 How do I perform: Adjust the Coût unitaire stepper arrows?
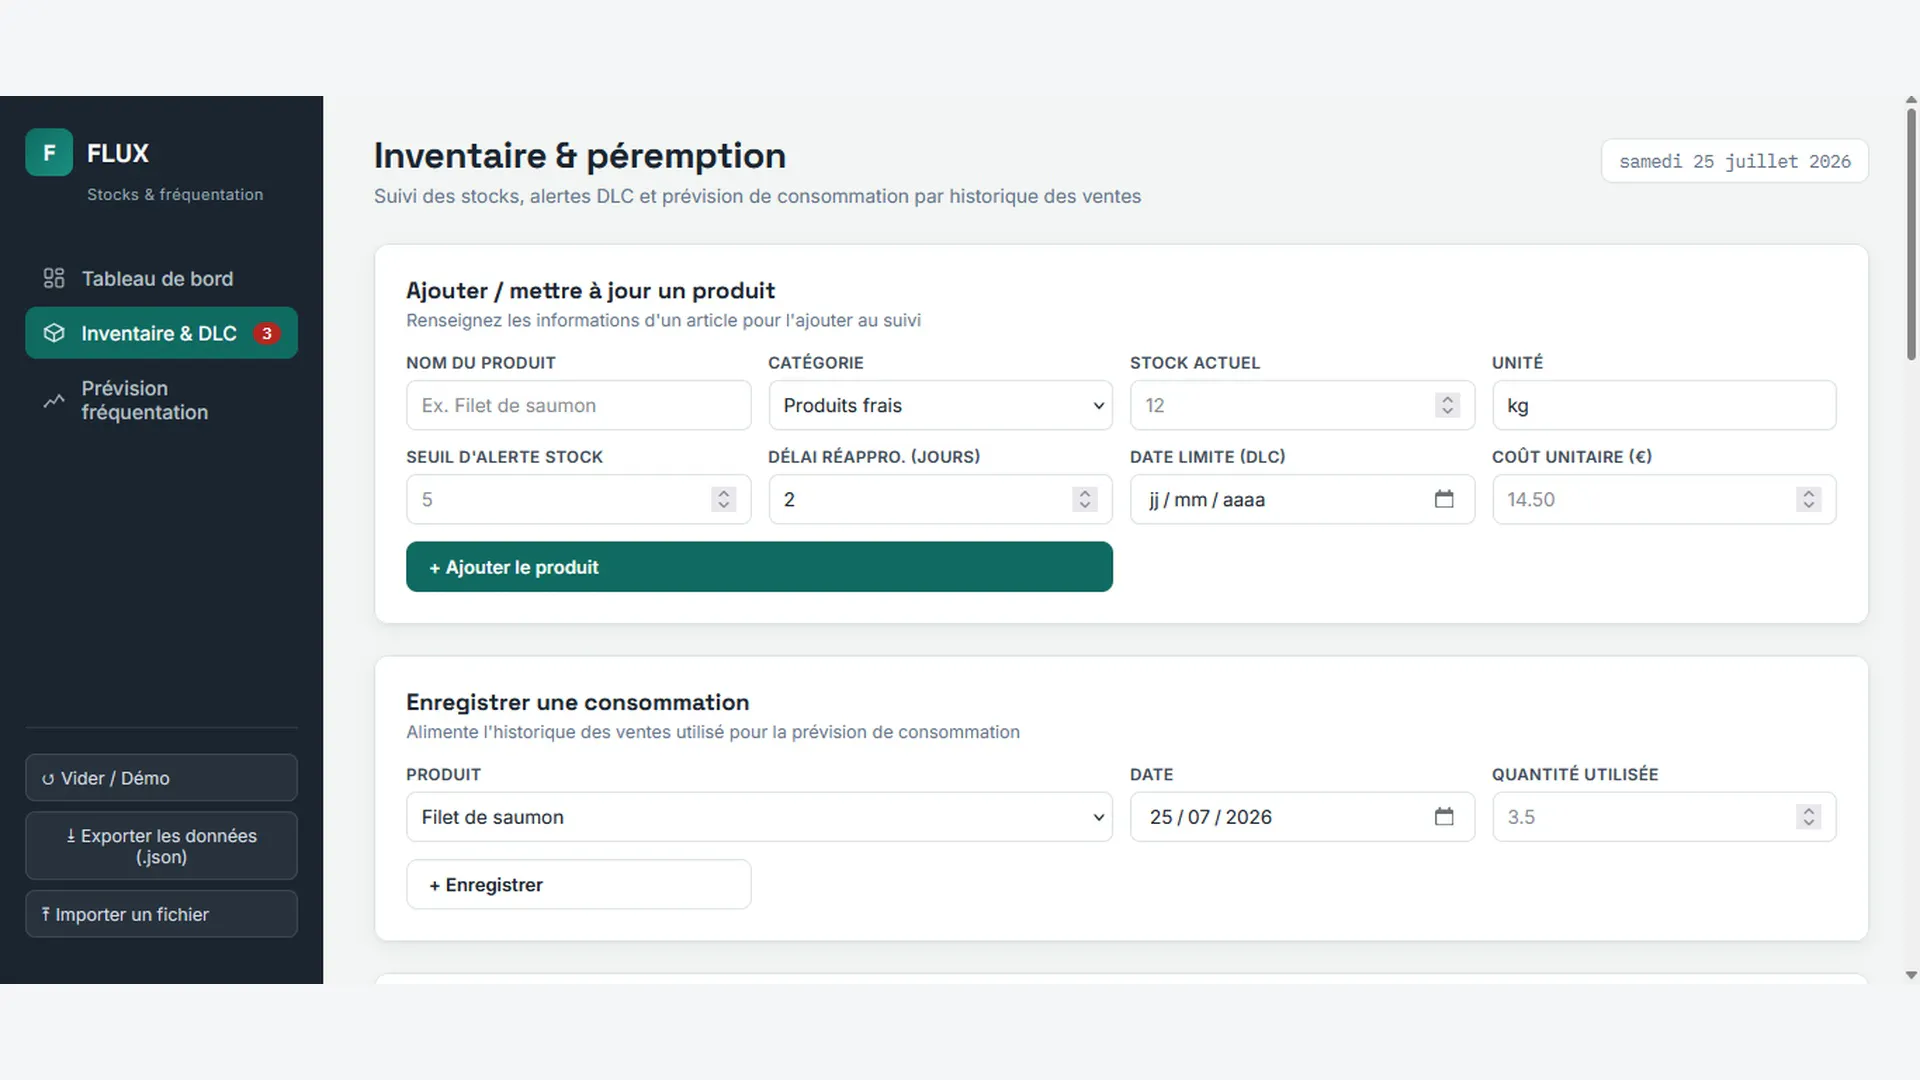coord(1808,499)
